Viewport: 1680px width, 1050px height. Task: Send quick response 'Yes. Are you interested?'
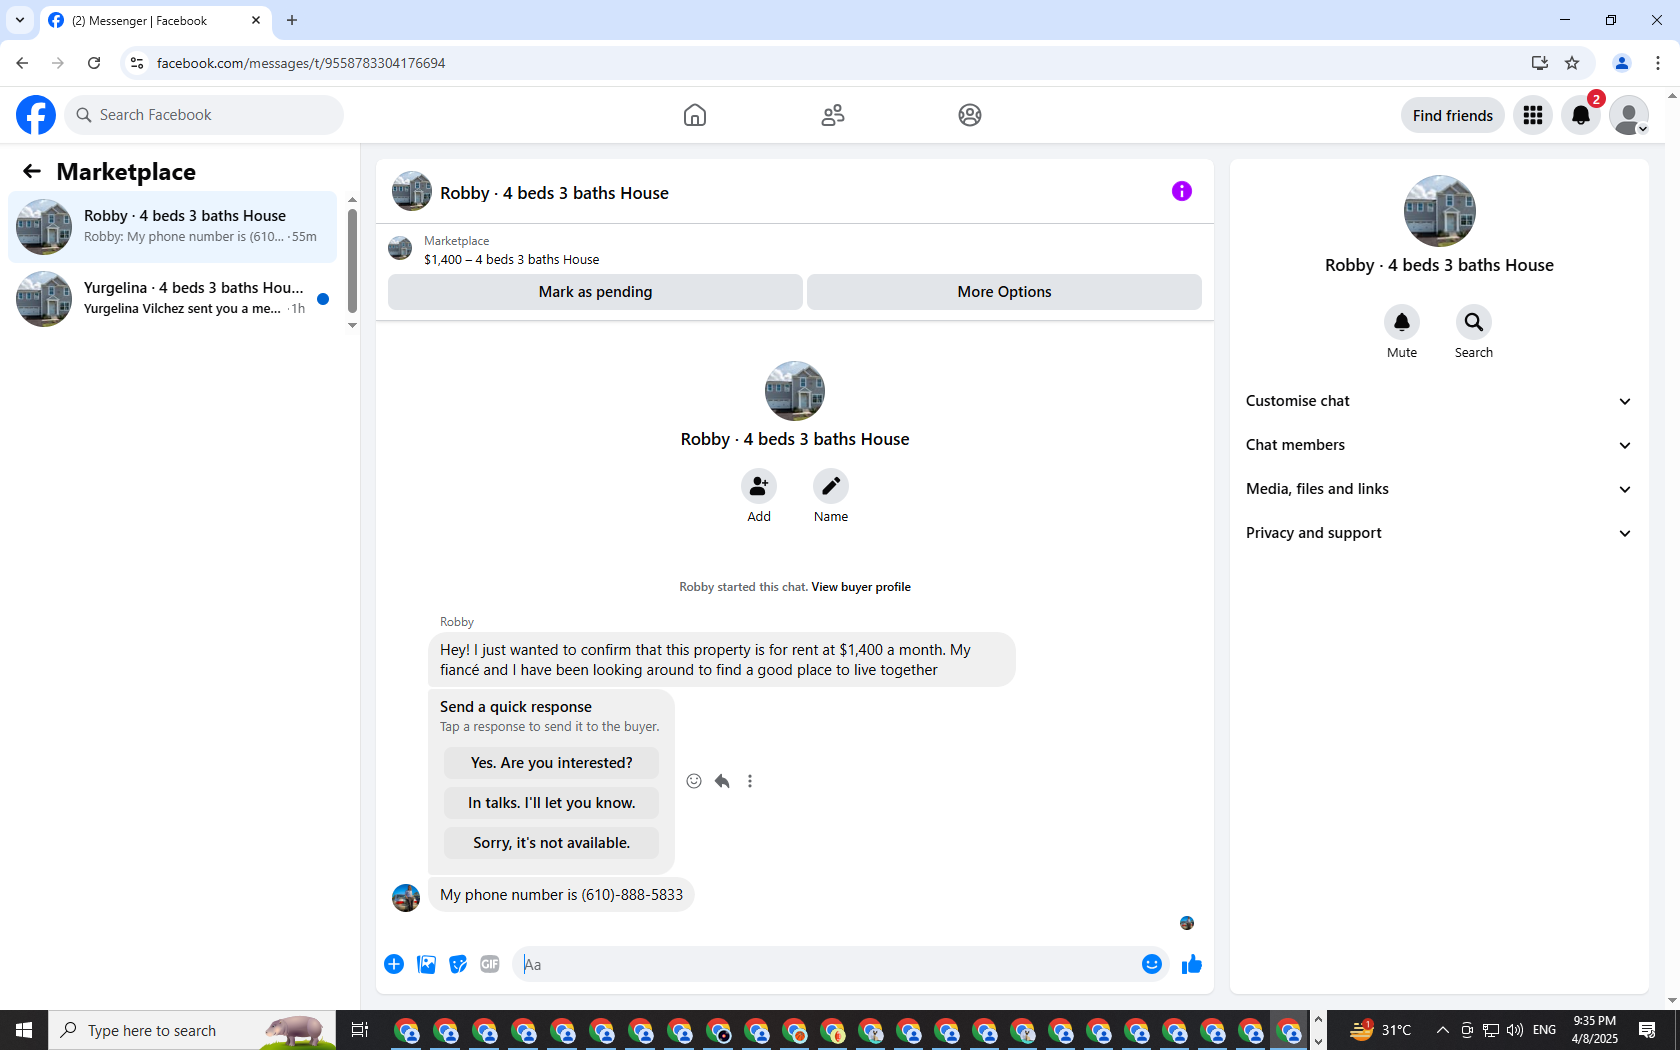coord(551,763)
